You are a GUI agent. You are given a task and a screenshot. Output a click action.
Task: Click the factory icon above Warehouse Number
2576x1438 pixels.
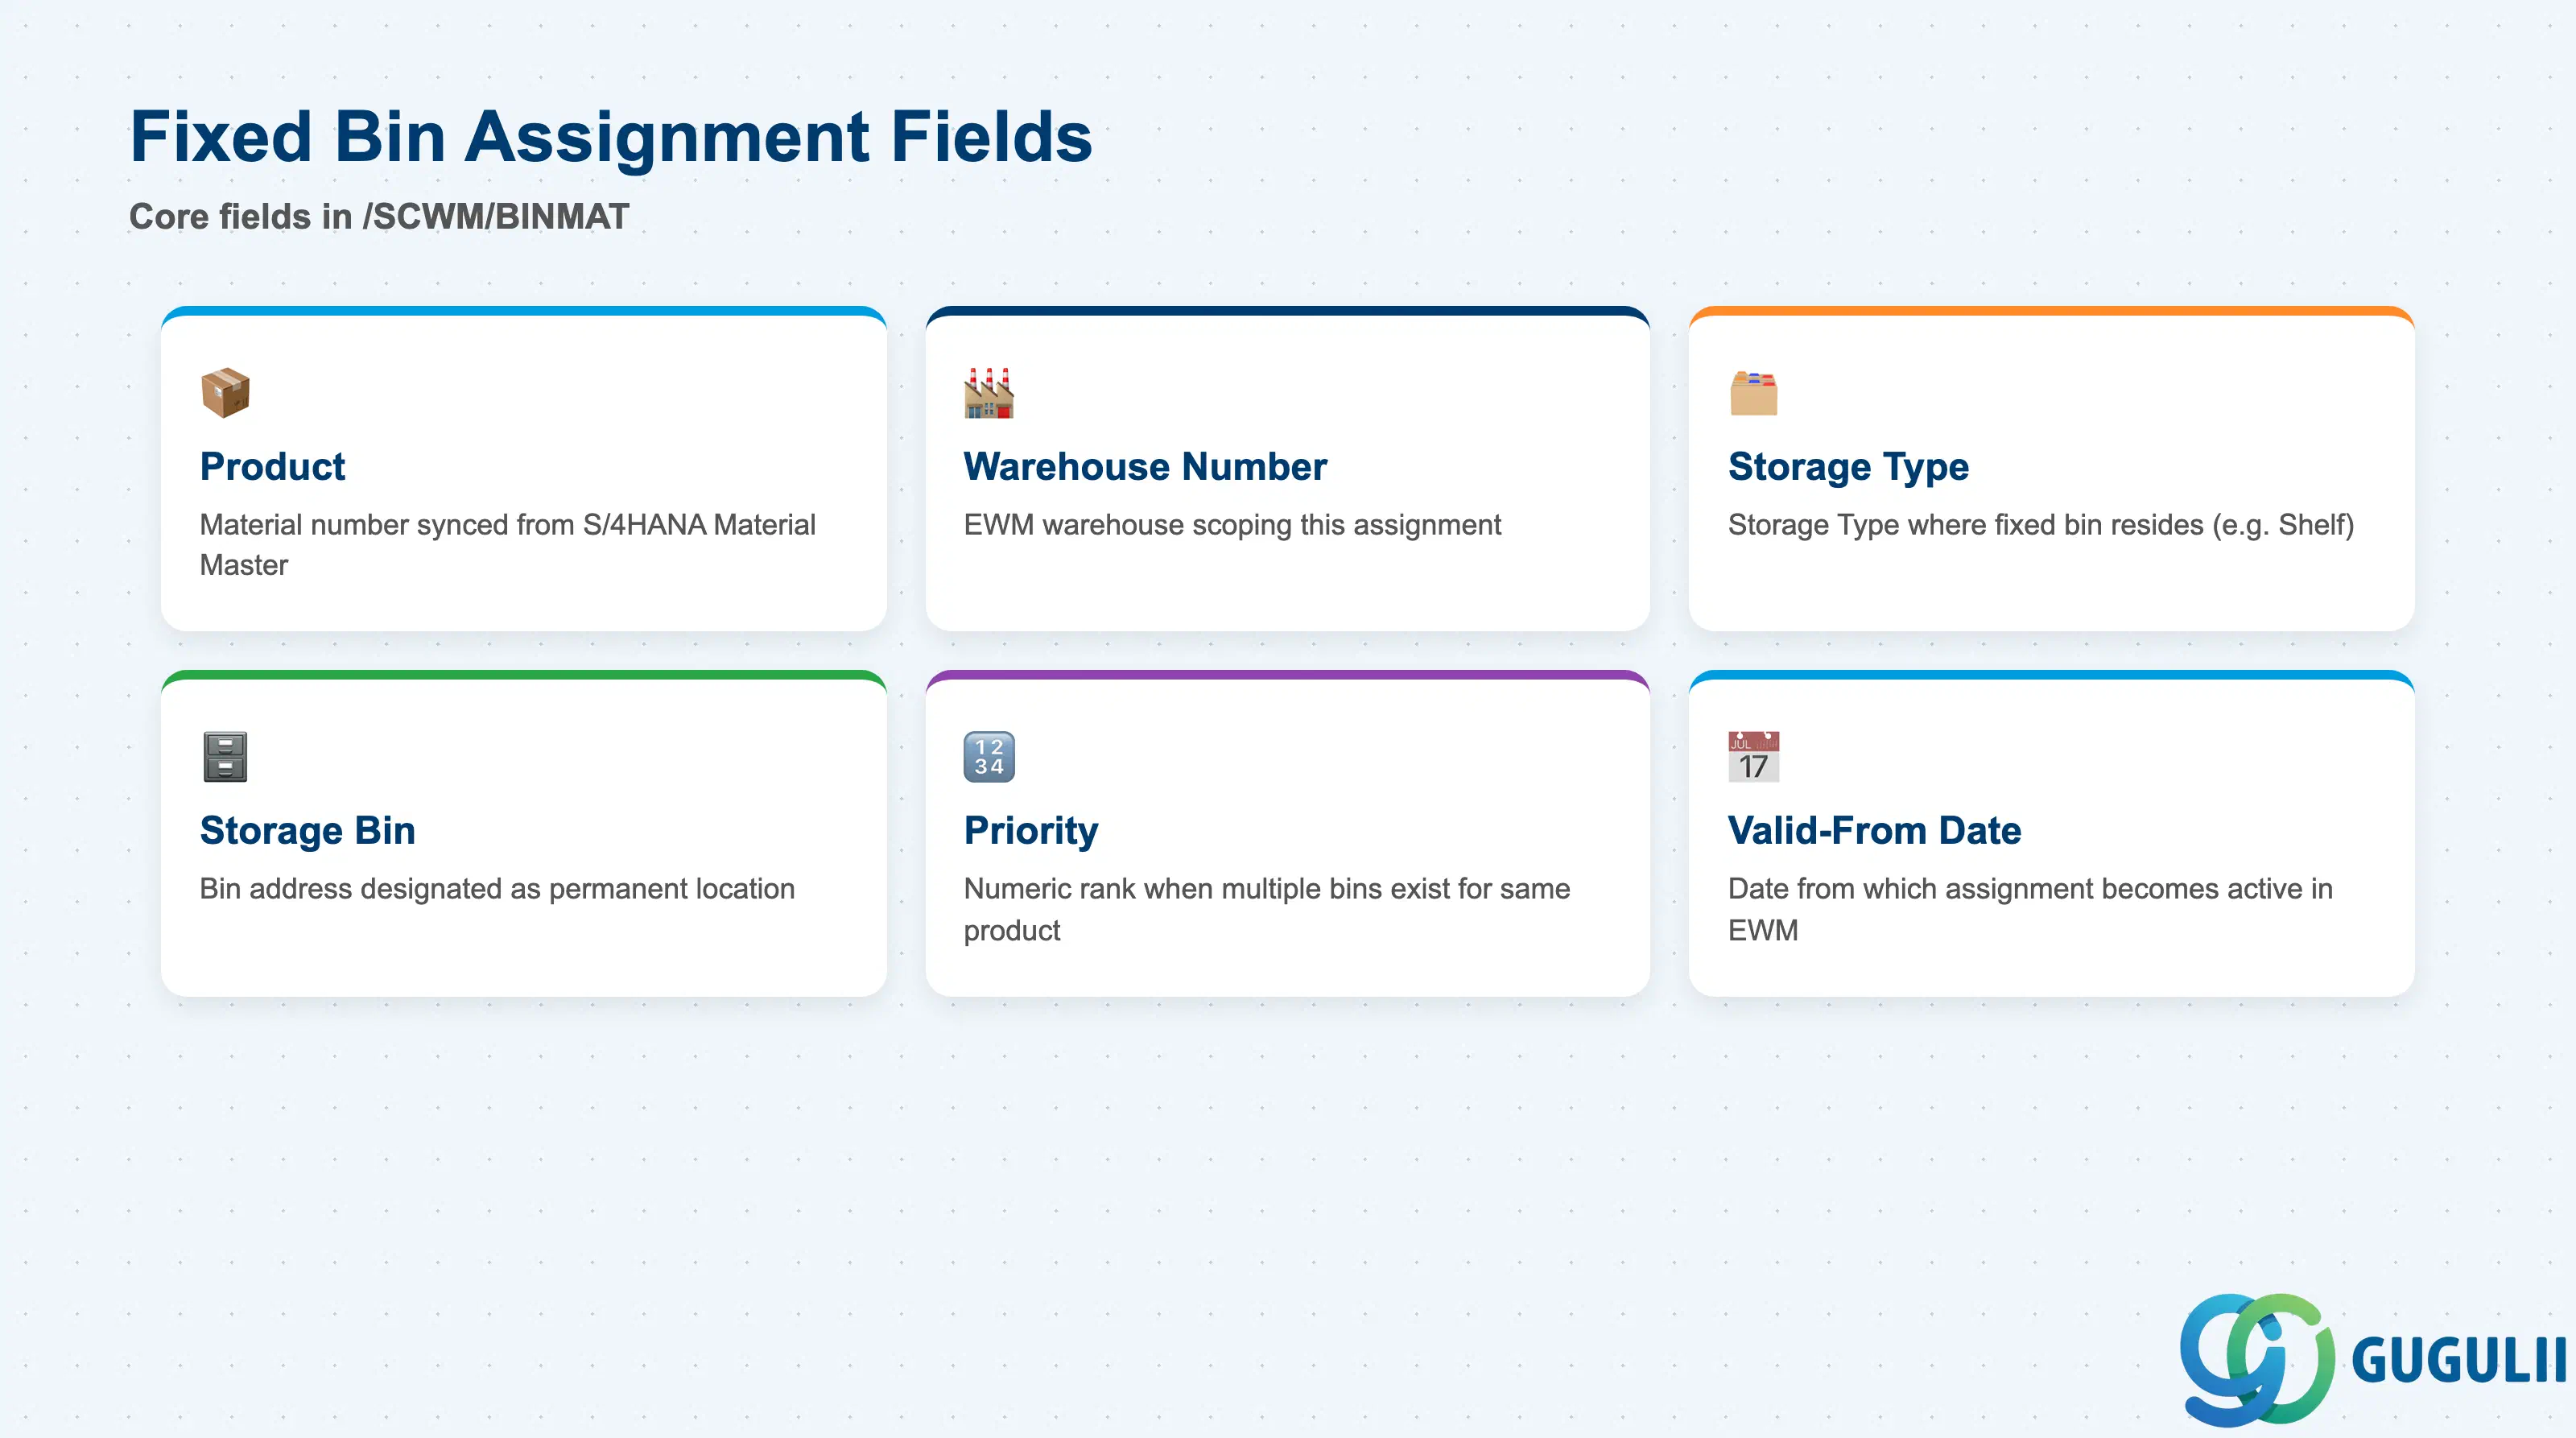point(989,392)
